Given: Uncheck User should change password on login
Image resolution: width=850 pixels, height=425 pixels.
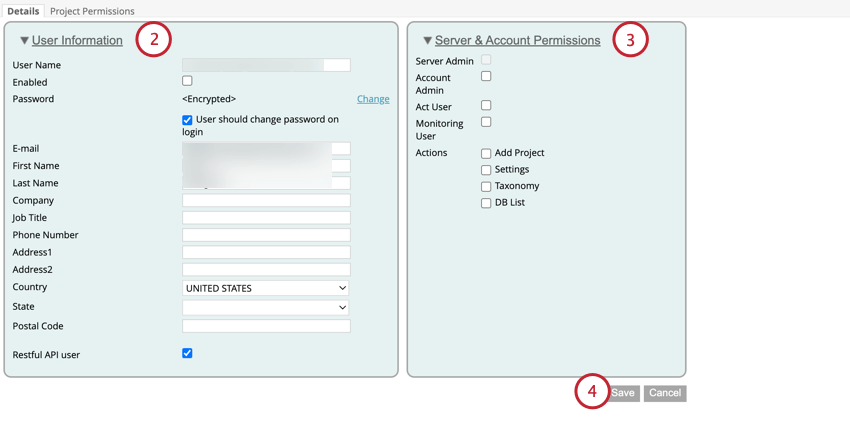Looking at the screenshot, I should pos(187,120).
